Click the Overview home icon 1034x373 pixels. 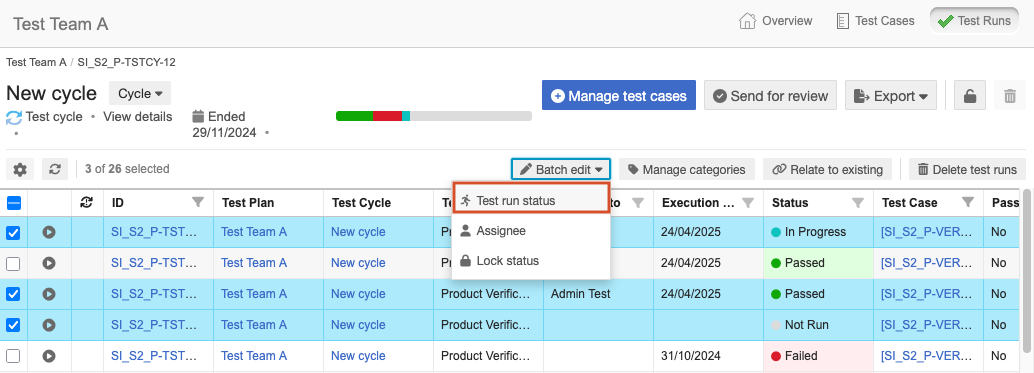pos(747,21)
